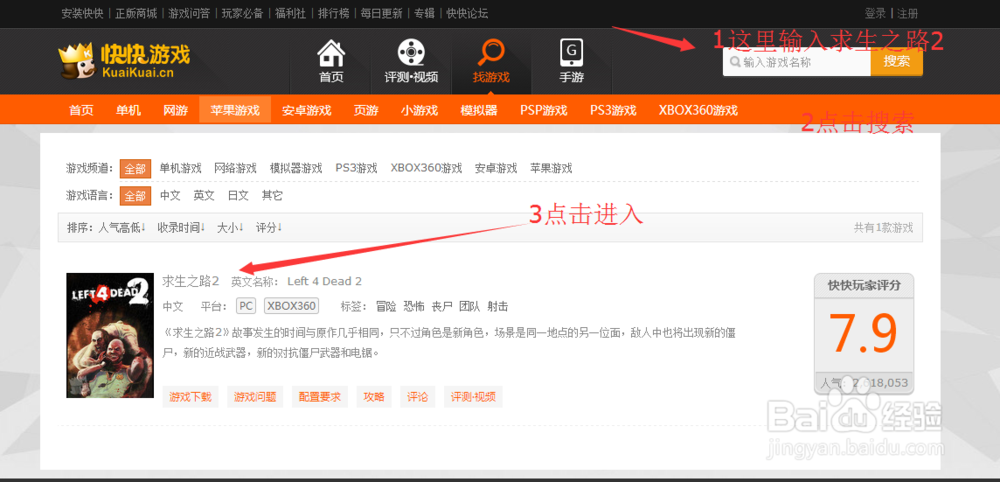Click the orange 搜索 button
This screenshot has width=1000, height=482.
click(897, 62)
